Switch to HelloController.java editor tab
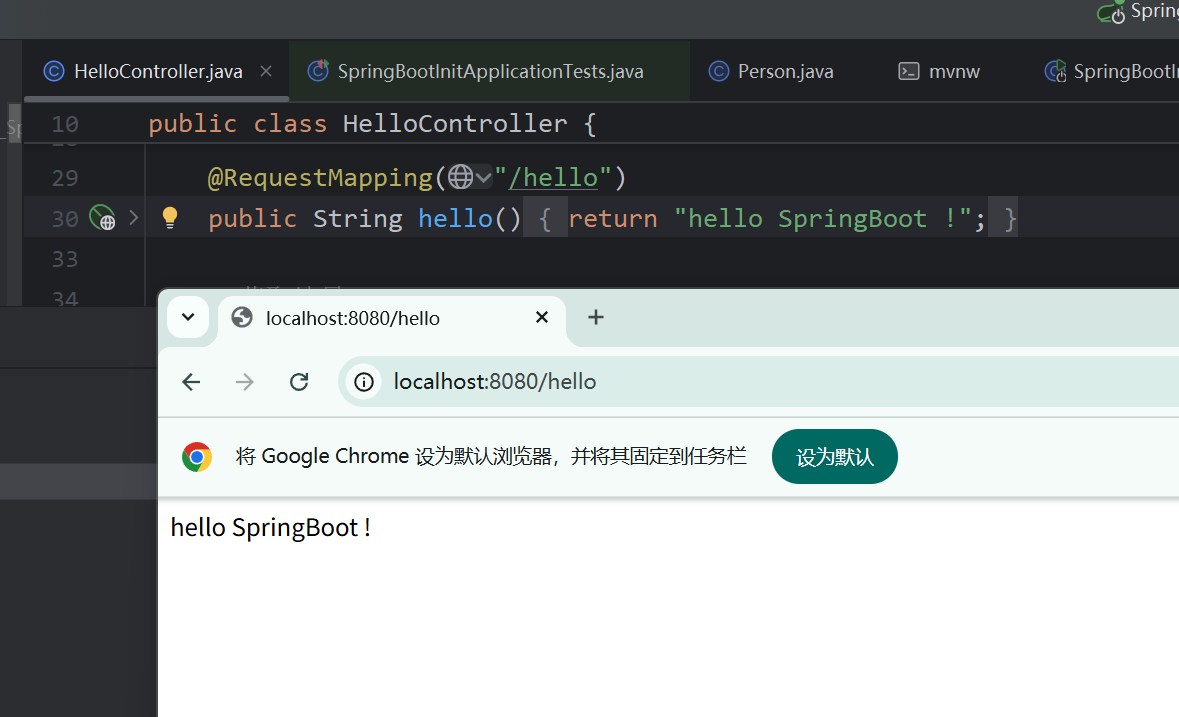1179x717 pixels. pyautogui.click(x=156, y=71)
